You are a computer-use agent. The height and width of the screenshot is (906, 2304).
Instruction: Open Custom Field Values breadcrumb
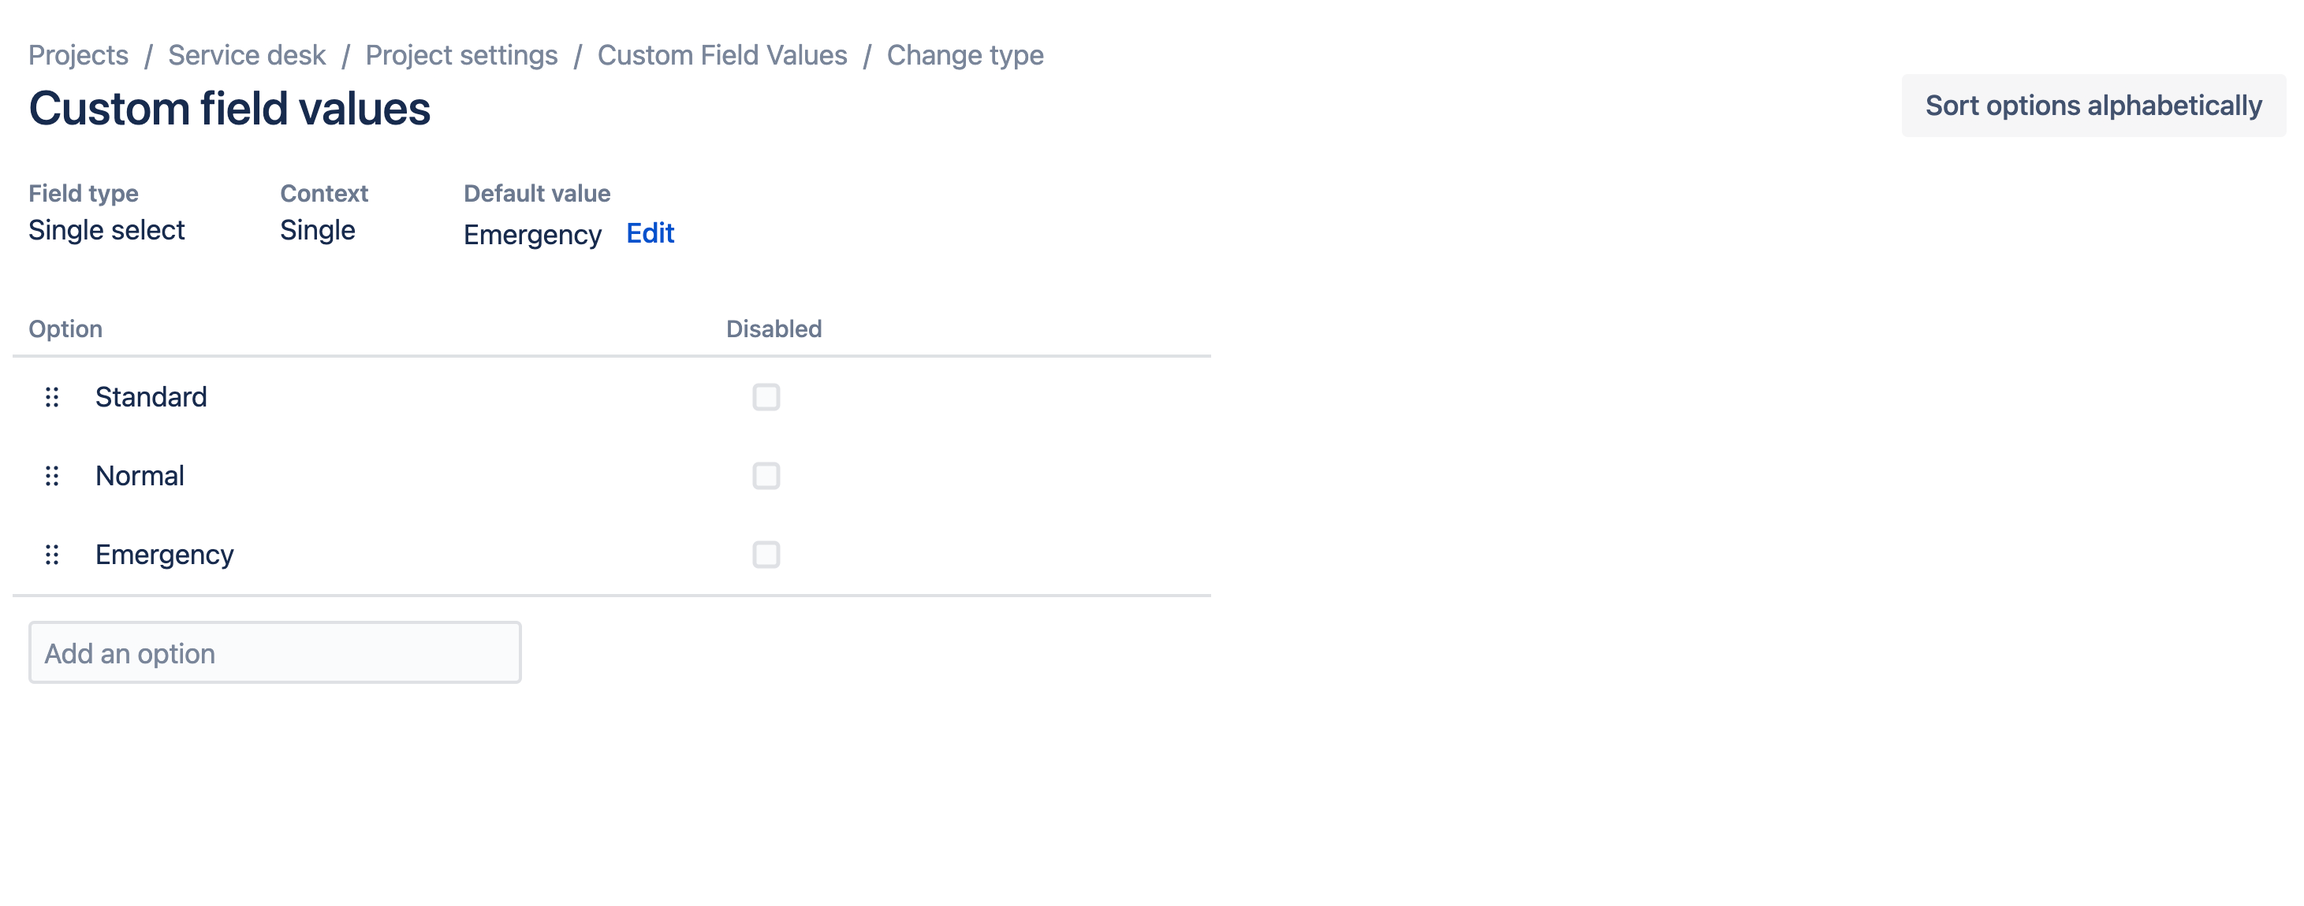coord(722,55)
